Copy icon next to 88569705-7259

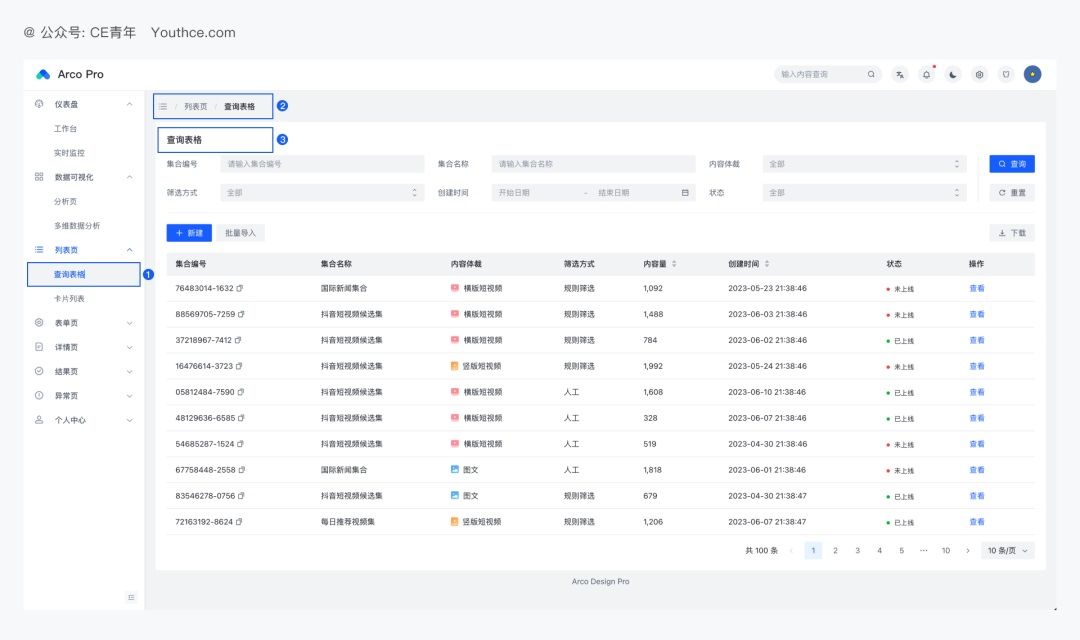click(x=241, y=314)
